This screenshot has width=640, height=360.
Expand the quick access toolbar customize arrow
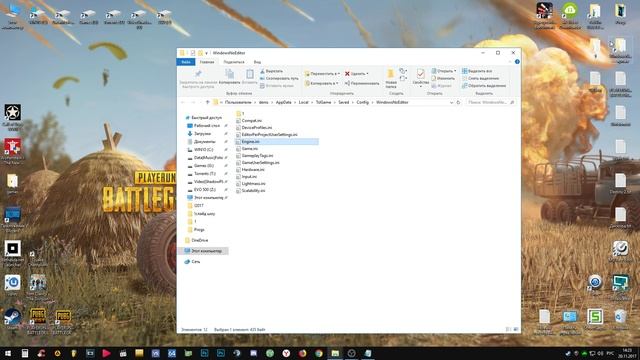(x=207, y=53)
